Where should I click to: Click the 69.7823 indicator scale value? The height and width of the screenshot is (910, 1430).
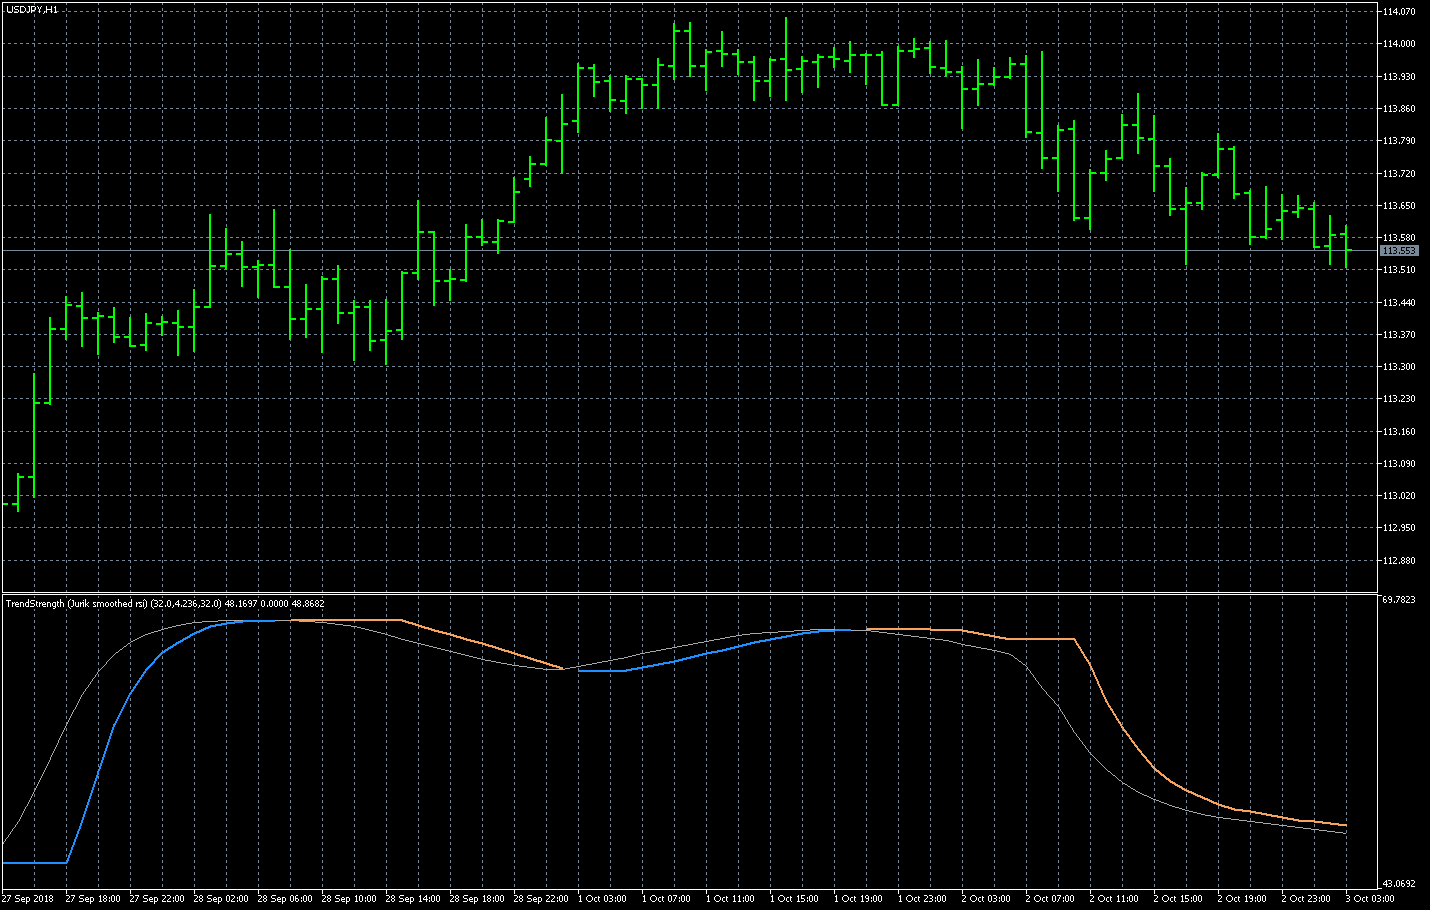point(1398,600)
